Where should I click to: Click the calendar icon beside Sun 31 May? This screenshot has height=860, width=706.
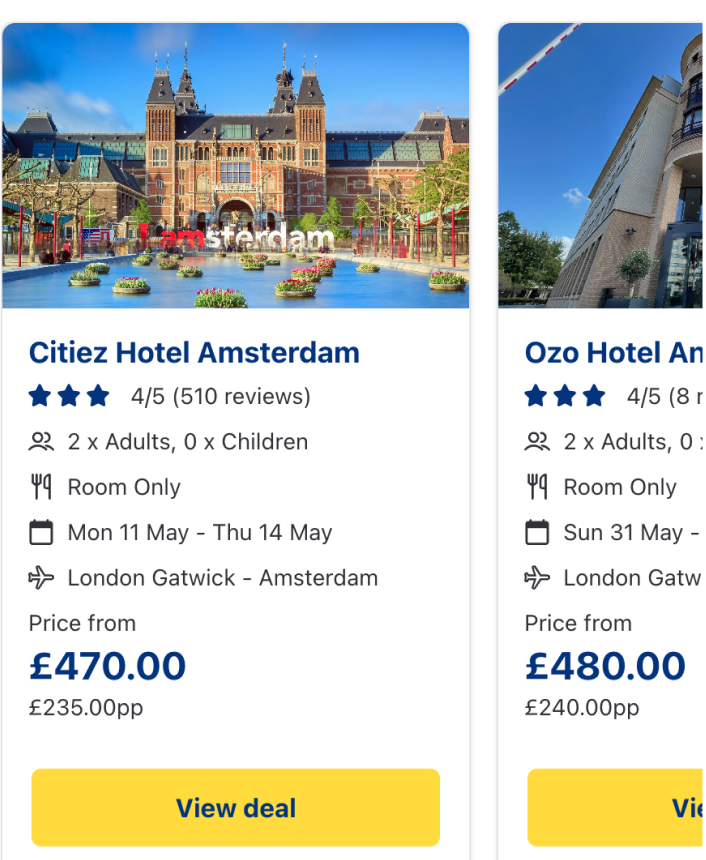click(537, 532)
